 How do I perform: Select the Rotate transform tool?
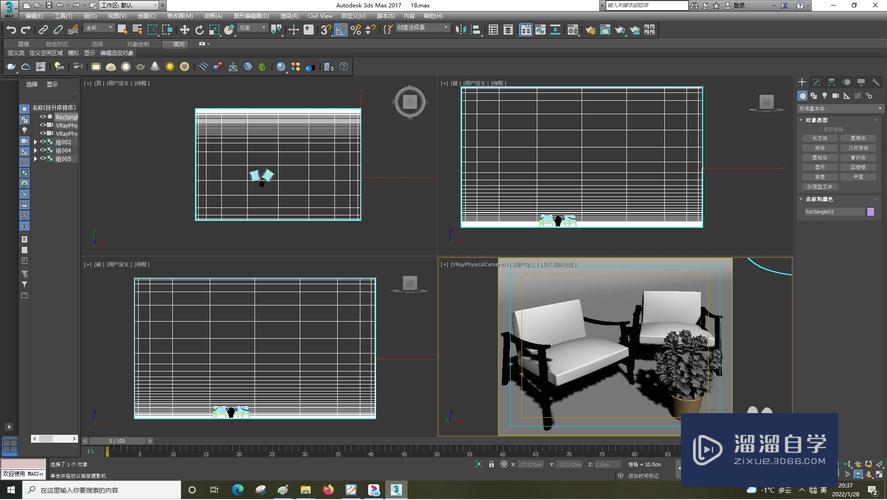tap(199, 30)
